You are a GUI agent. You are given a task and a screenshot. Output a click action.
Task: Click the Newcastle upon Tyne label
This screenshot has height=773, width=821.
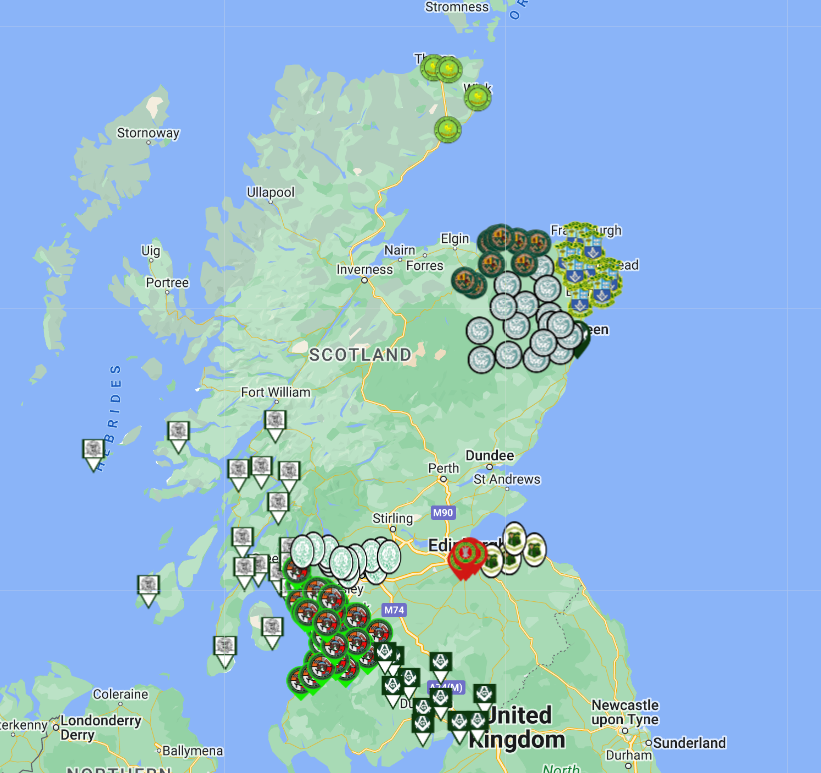(x=625, y=712)
